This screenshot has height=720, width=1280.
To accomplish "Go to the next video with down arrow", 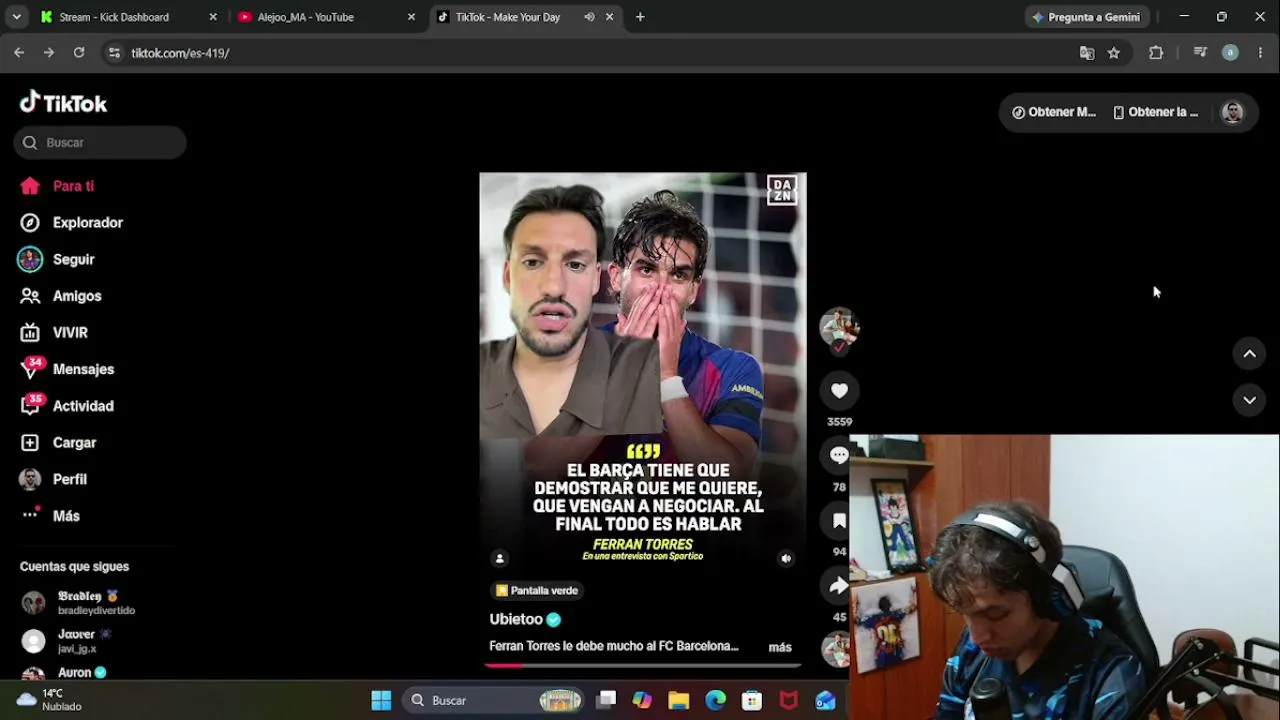I will 1249,400.
